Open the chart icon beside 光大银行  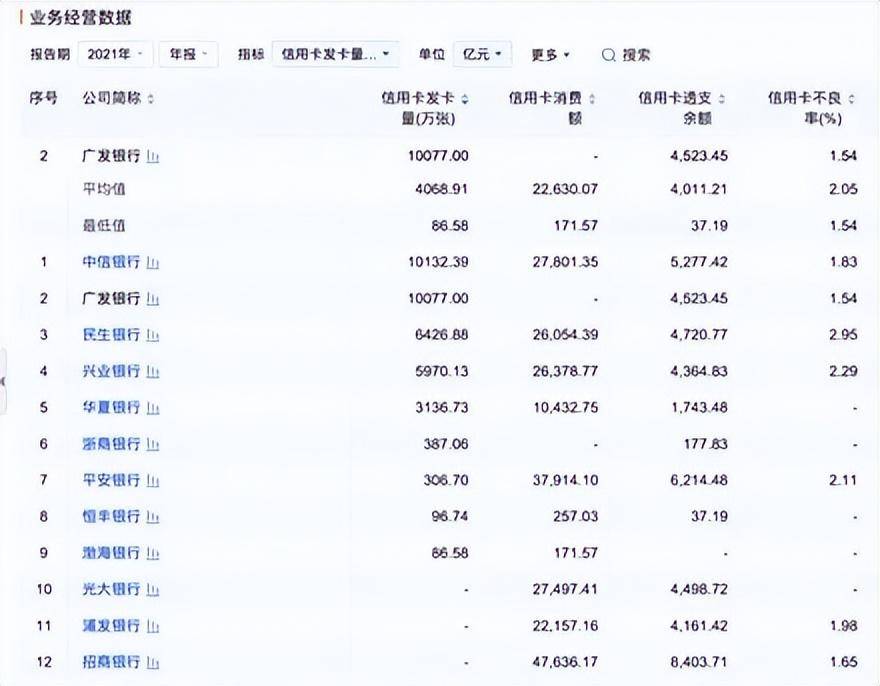(x=153, y=589)
